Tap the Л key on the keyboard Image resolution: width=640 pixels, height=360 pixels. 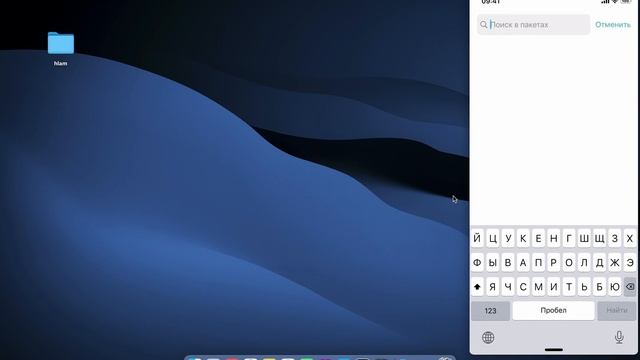[584, 263]
